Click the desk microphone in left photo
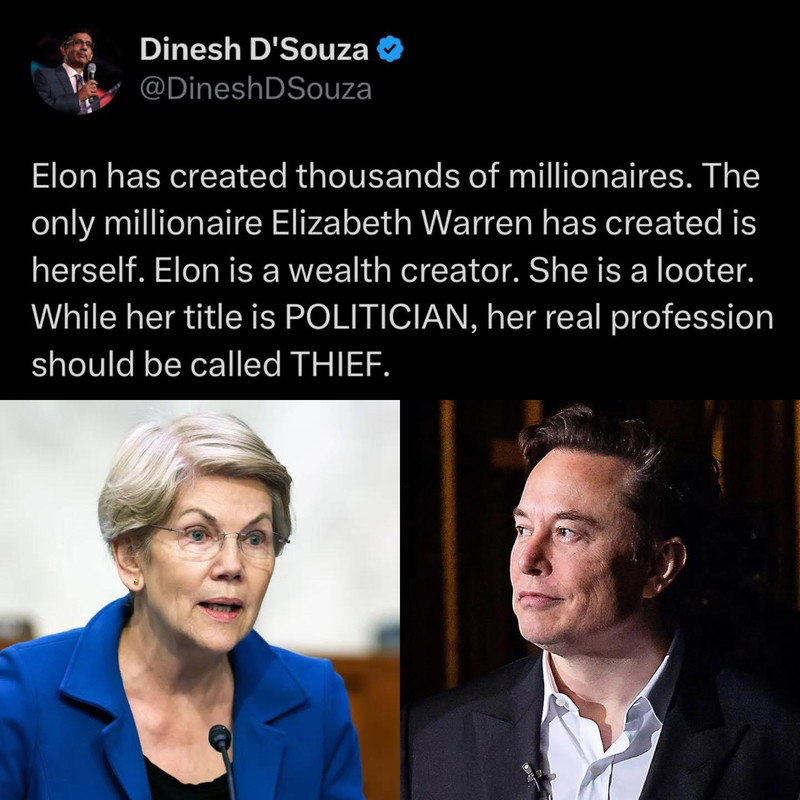The width and height of the screenshot is (800, 800). tap(222, 760)
